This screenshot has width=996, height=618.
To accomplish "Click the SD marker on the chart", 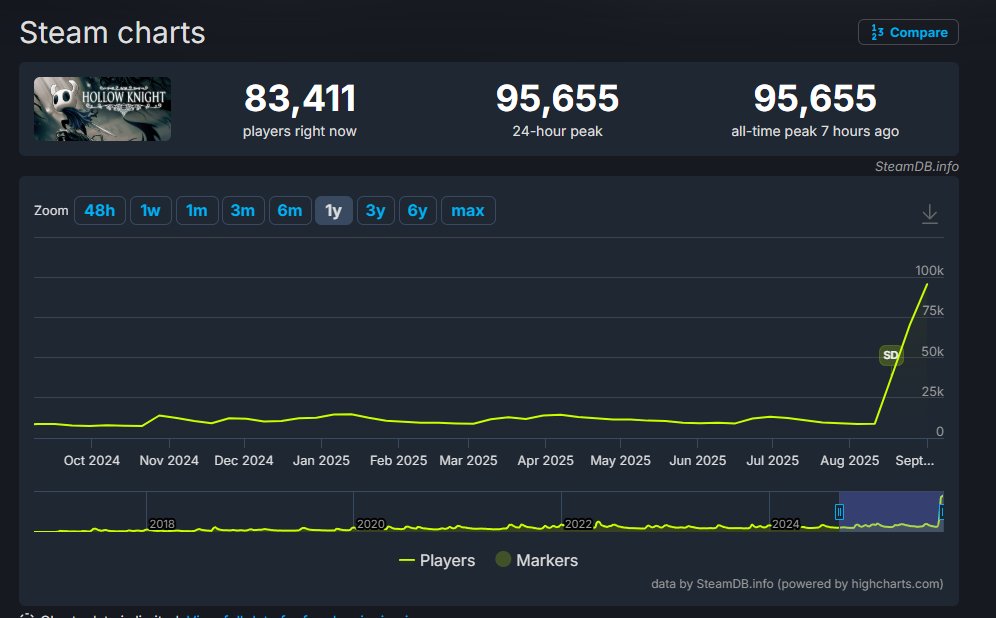I will [x=891, y=355].
